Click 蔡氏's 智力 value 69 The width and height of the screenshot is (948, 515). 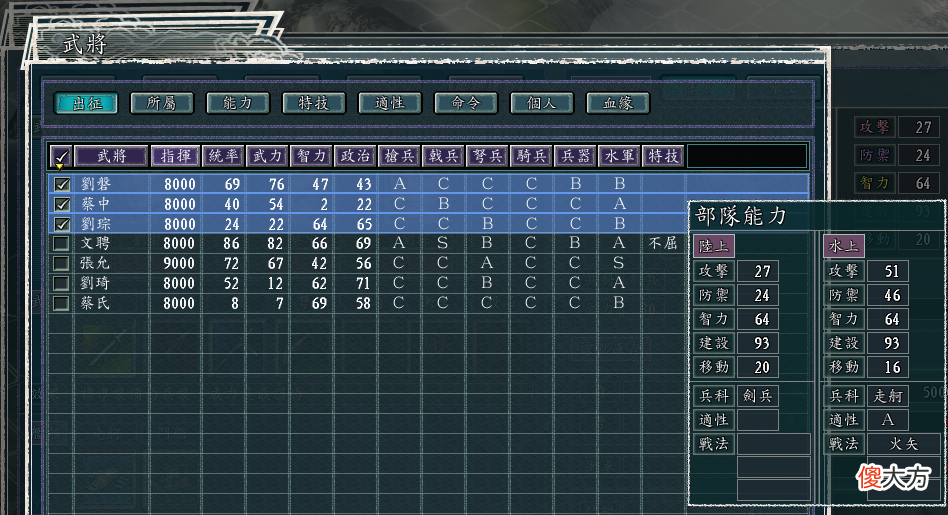(x=319, y=303)
